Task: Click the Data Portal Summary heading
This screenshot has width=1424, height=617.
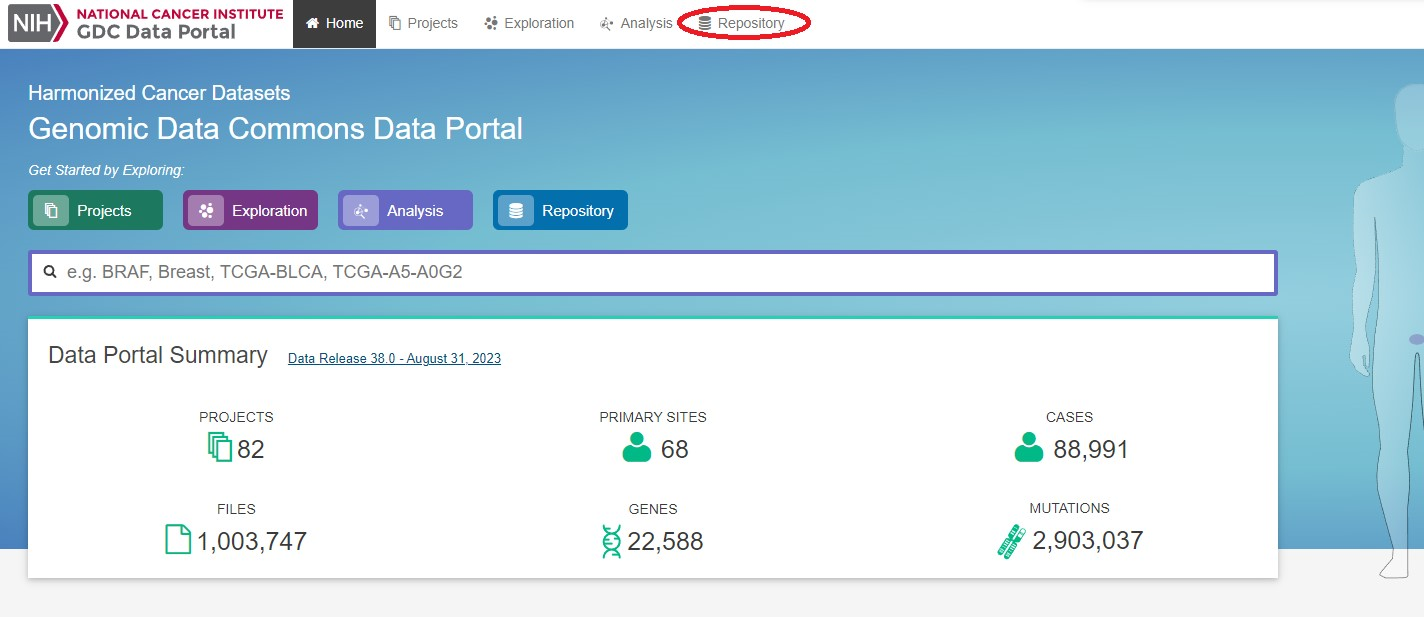Action: pos(158,355)
